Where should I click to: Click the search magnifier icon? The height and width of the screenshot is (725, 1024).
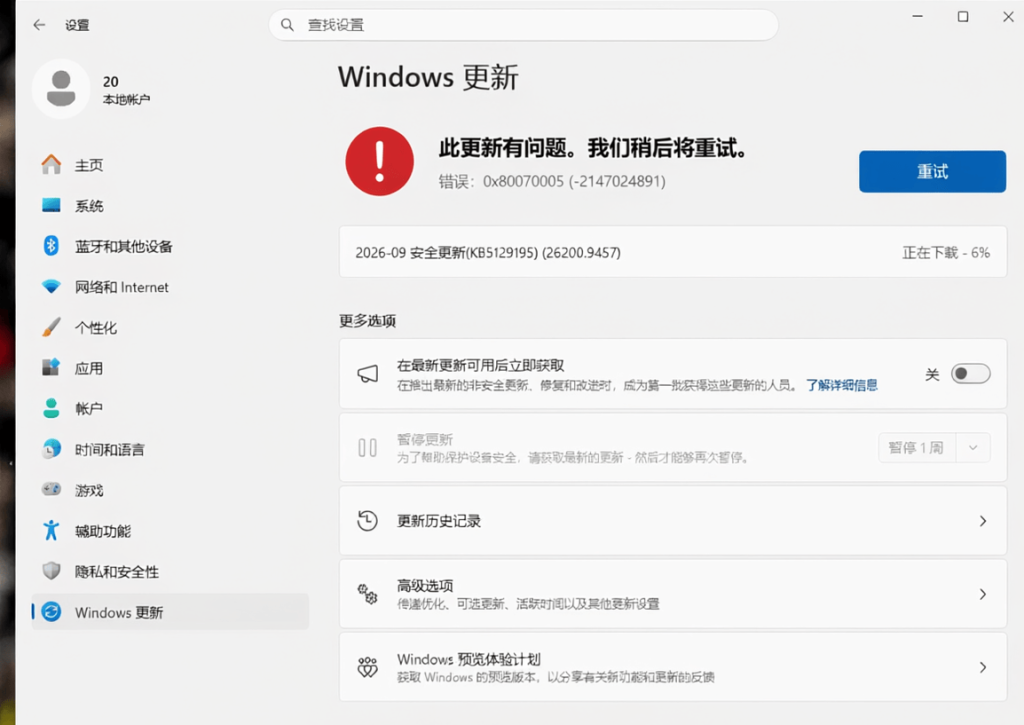pyautogui.click(x=287, y=25)
